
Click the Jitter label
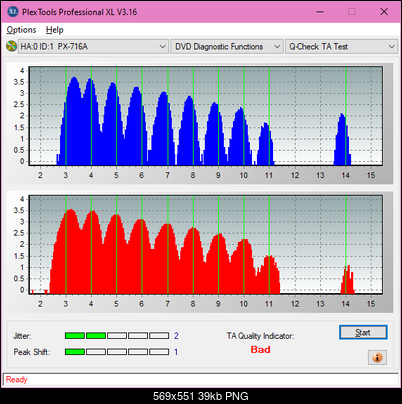[22, 336]
